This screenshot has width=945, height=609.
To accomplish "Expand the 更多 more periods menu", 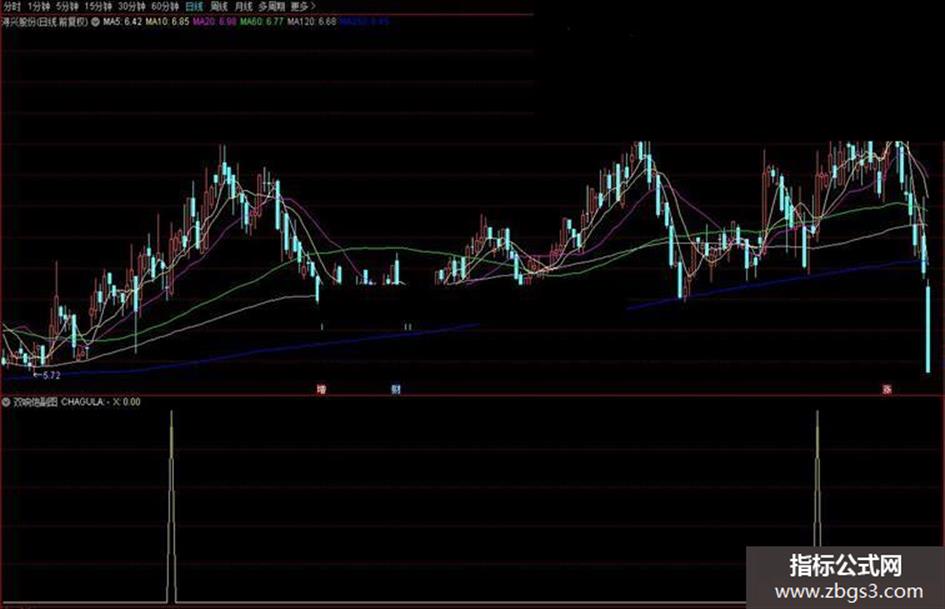I will [303, 6].
